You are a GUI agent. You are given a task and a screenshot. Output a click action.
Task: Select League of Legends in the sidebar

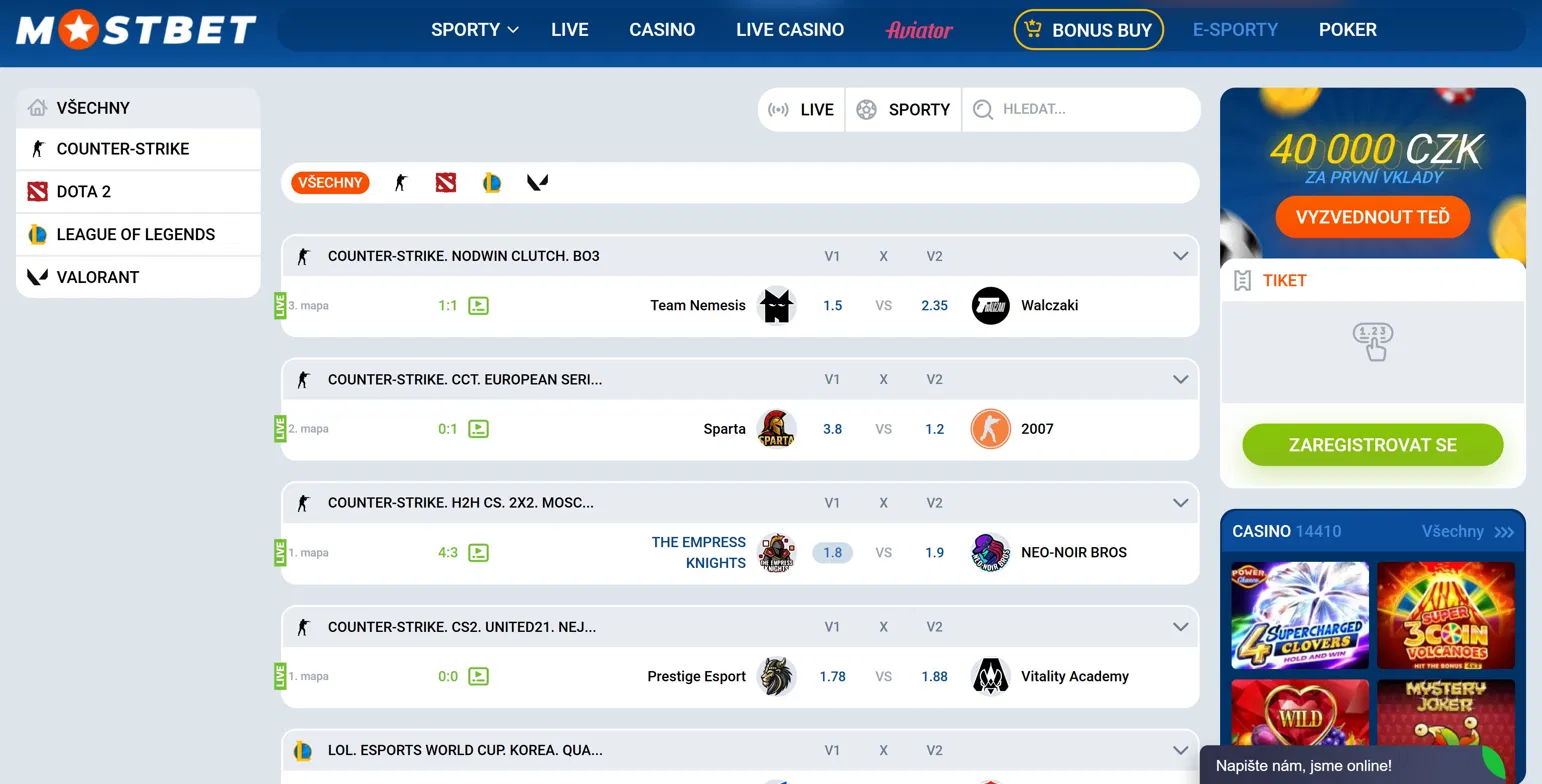138,235
